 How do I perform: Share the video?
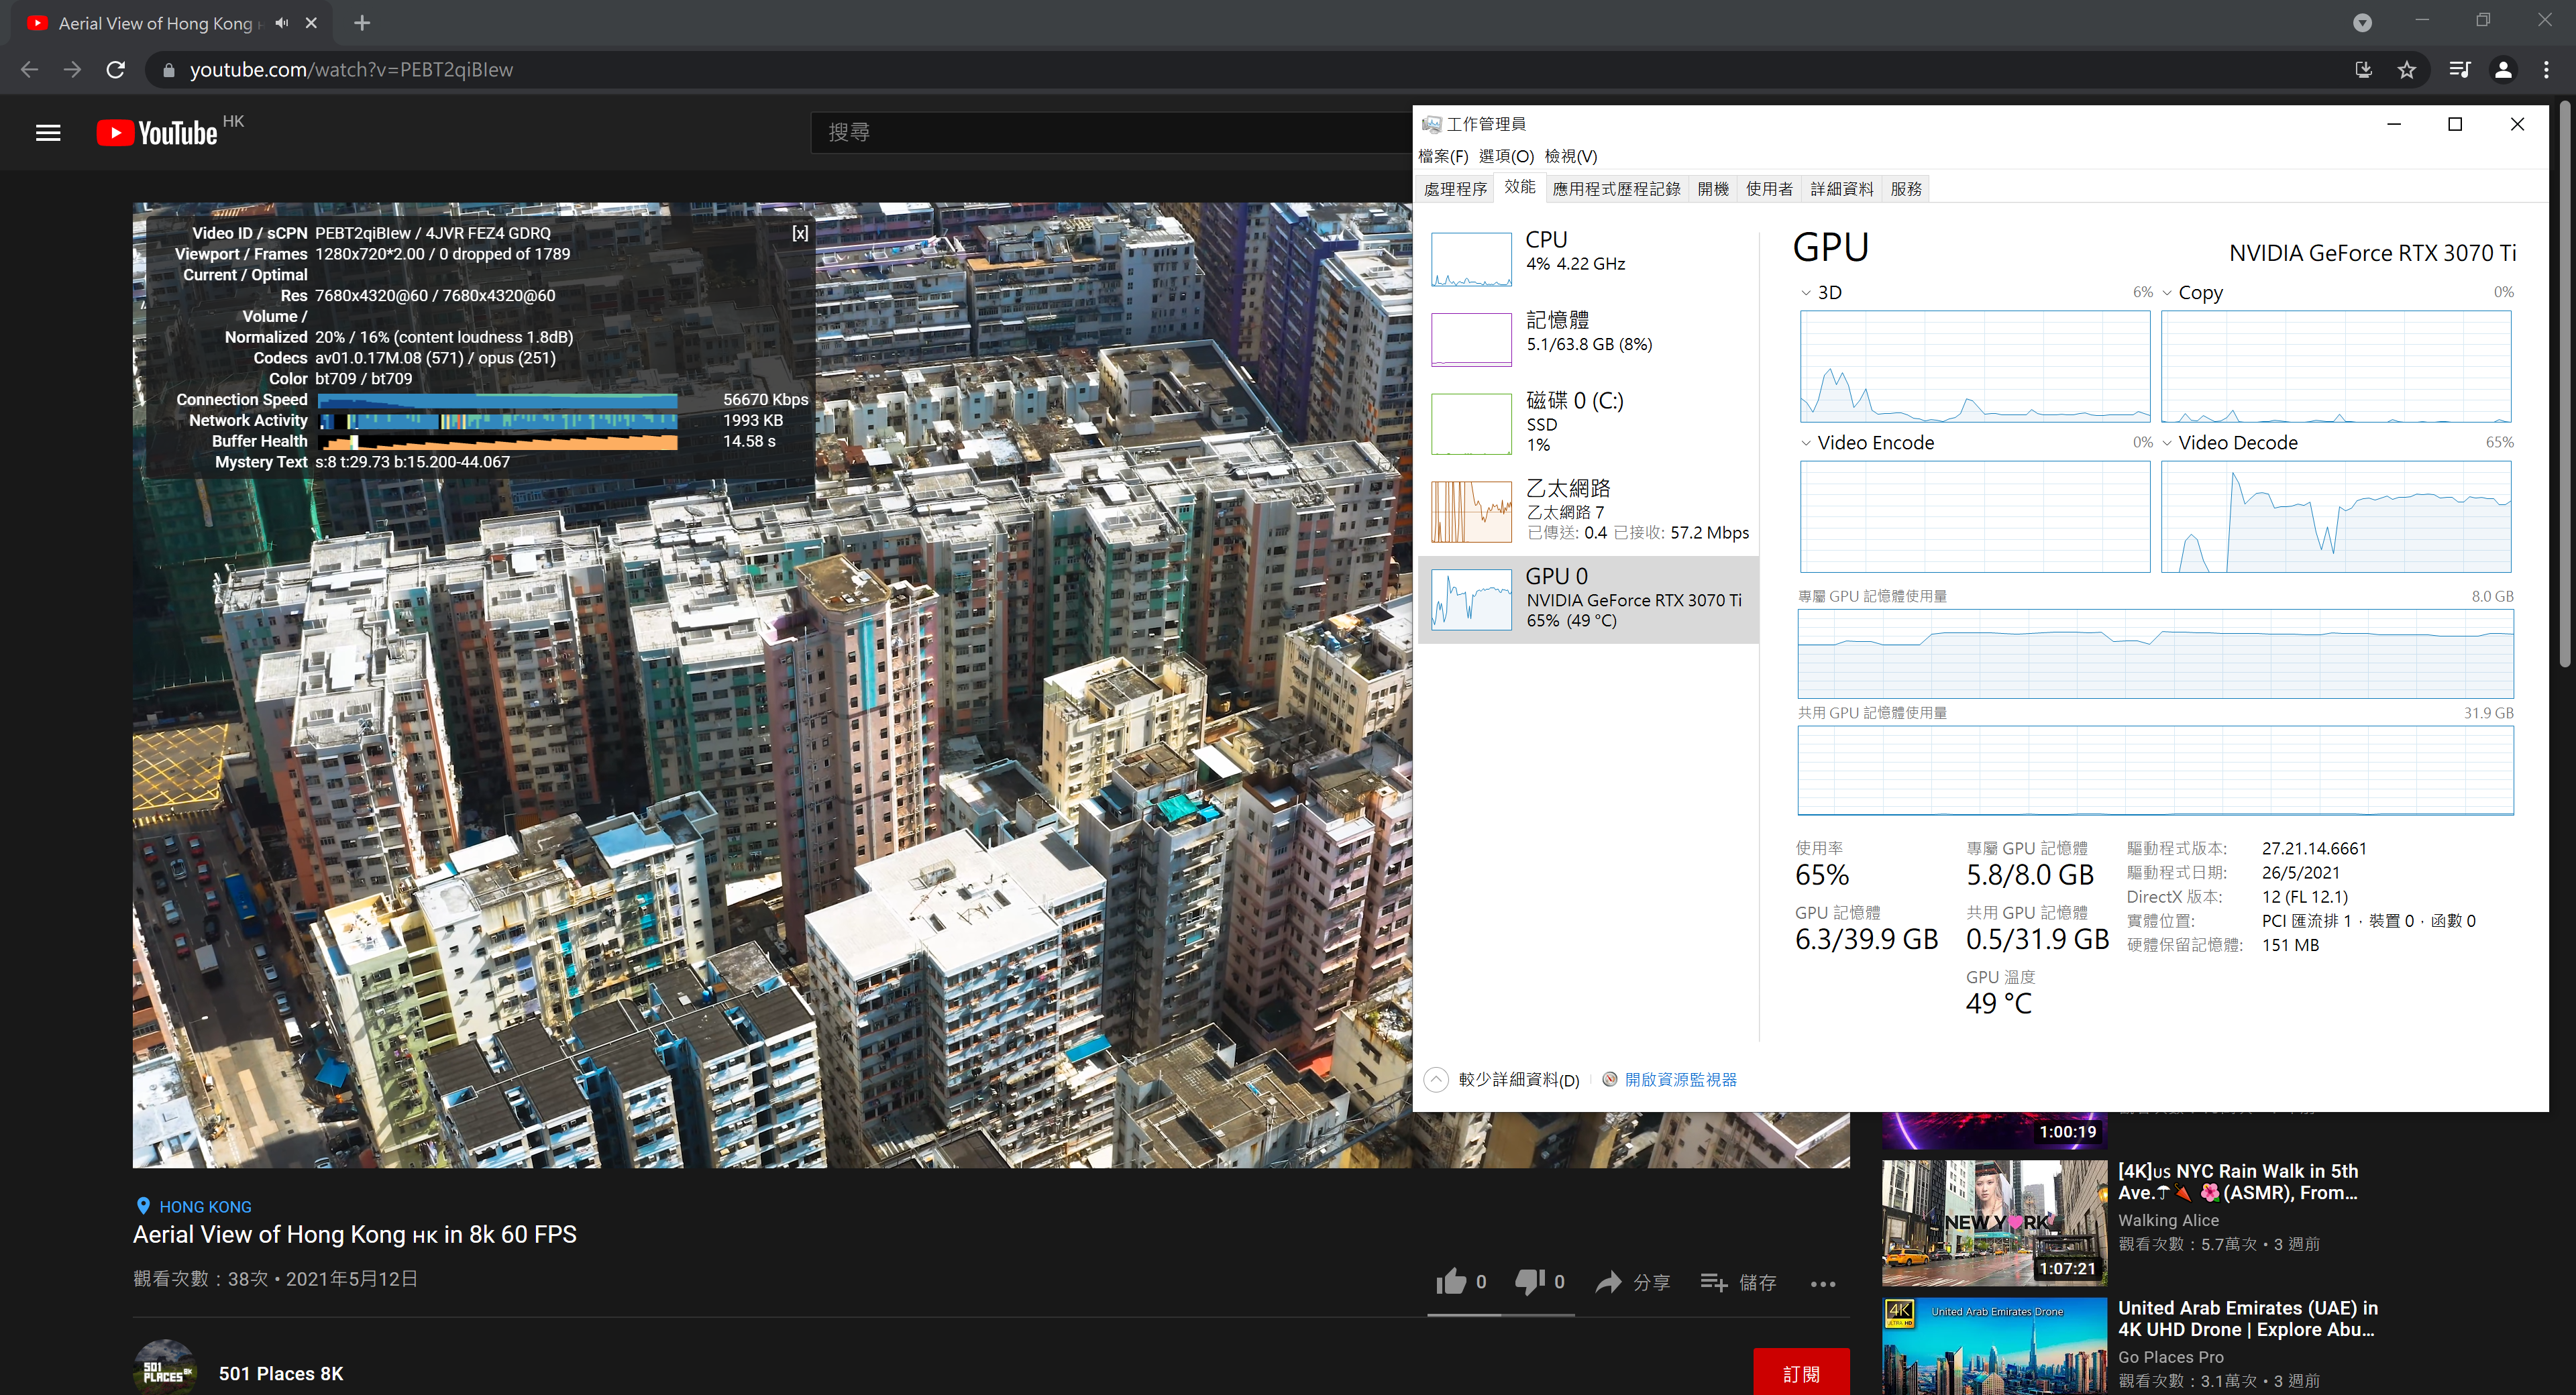pos(1632,1282)
